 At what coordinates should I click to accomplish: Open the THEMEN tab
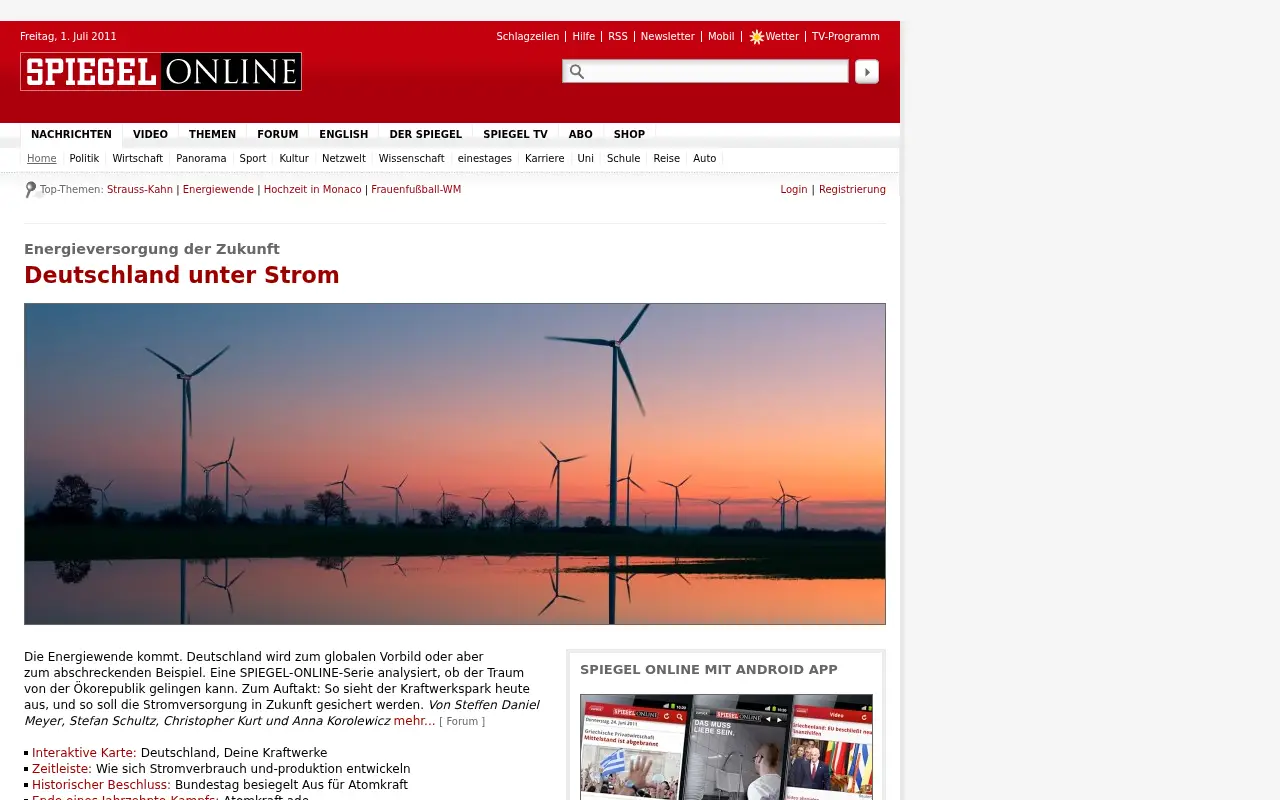click(x=212, y=135)
